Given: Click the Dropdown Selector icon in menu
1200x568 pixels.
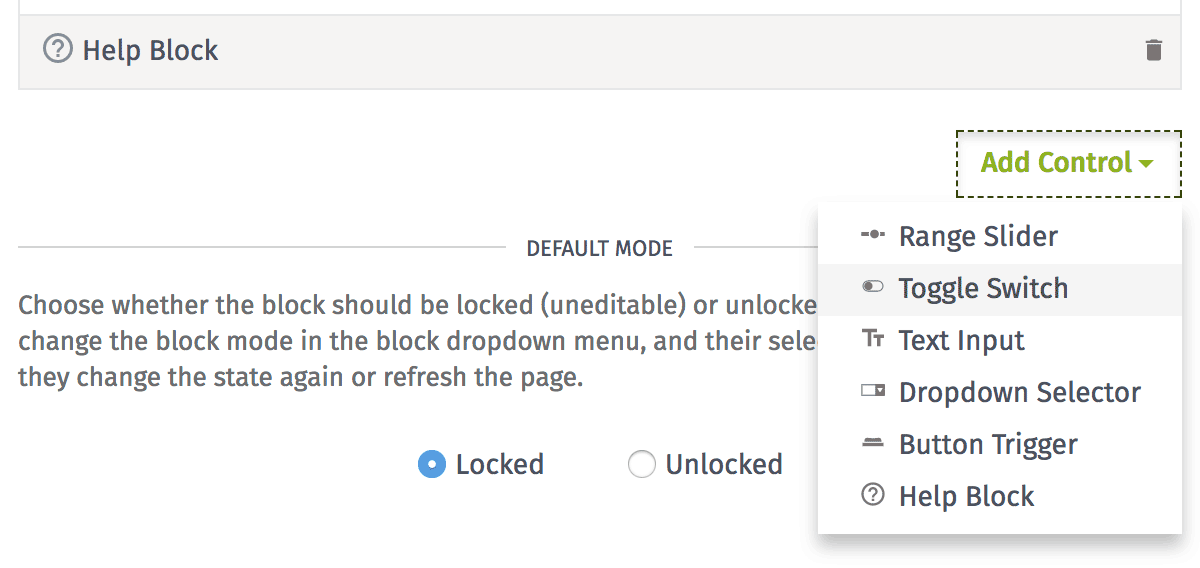Looking at the screenshot, I should click(x=872, y=392).
